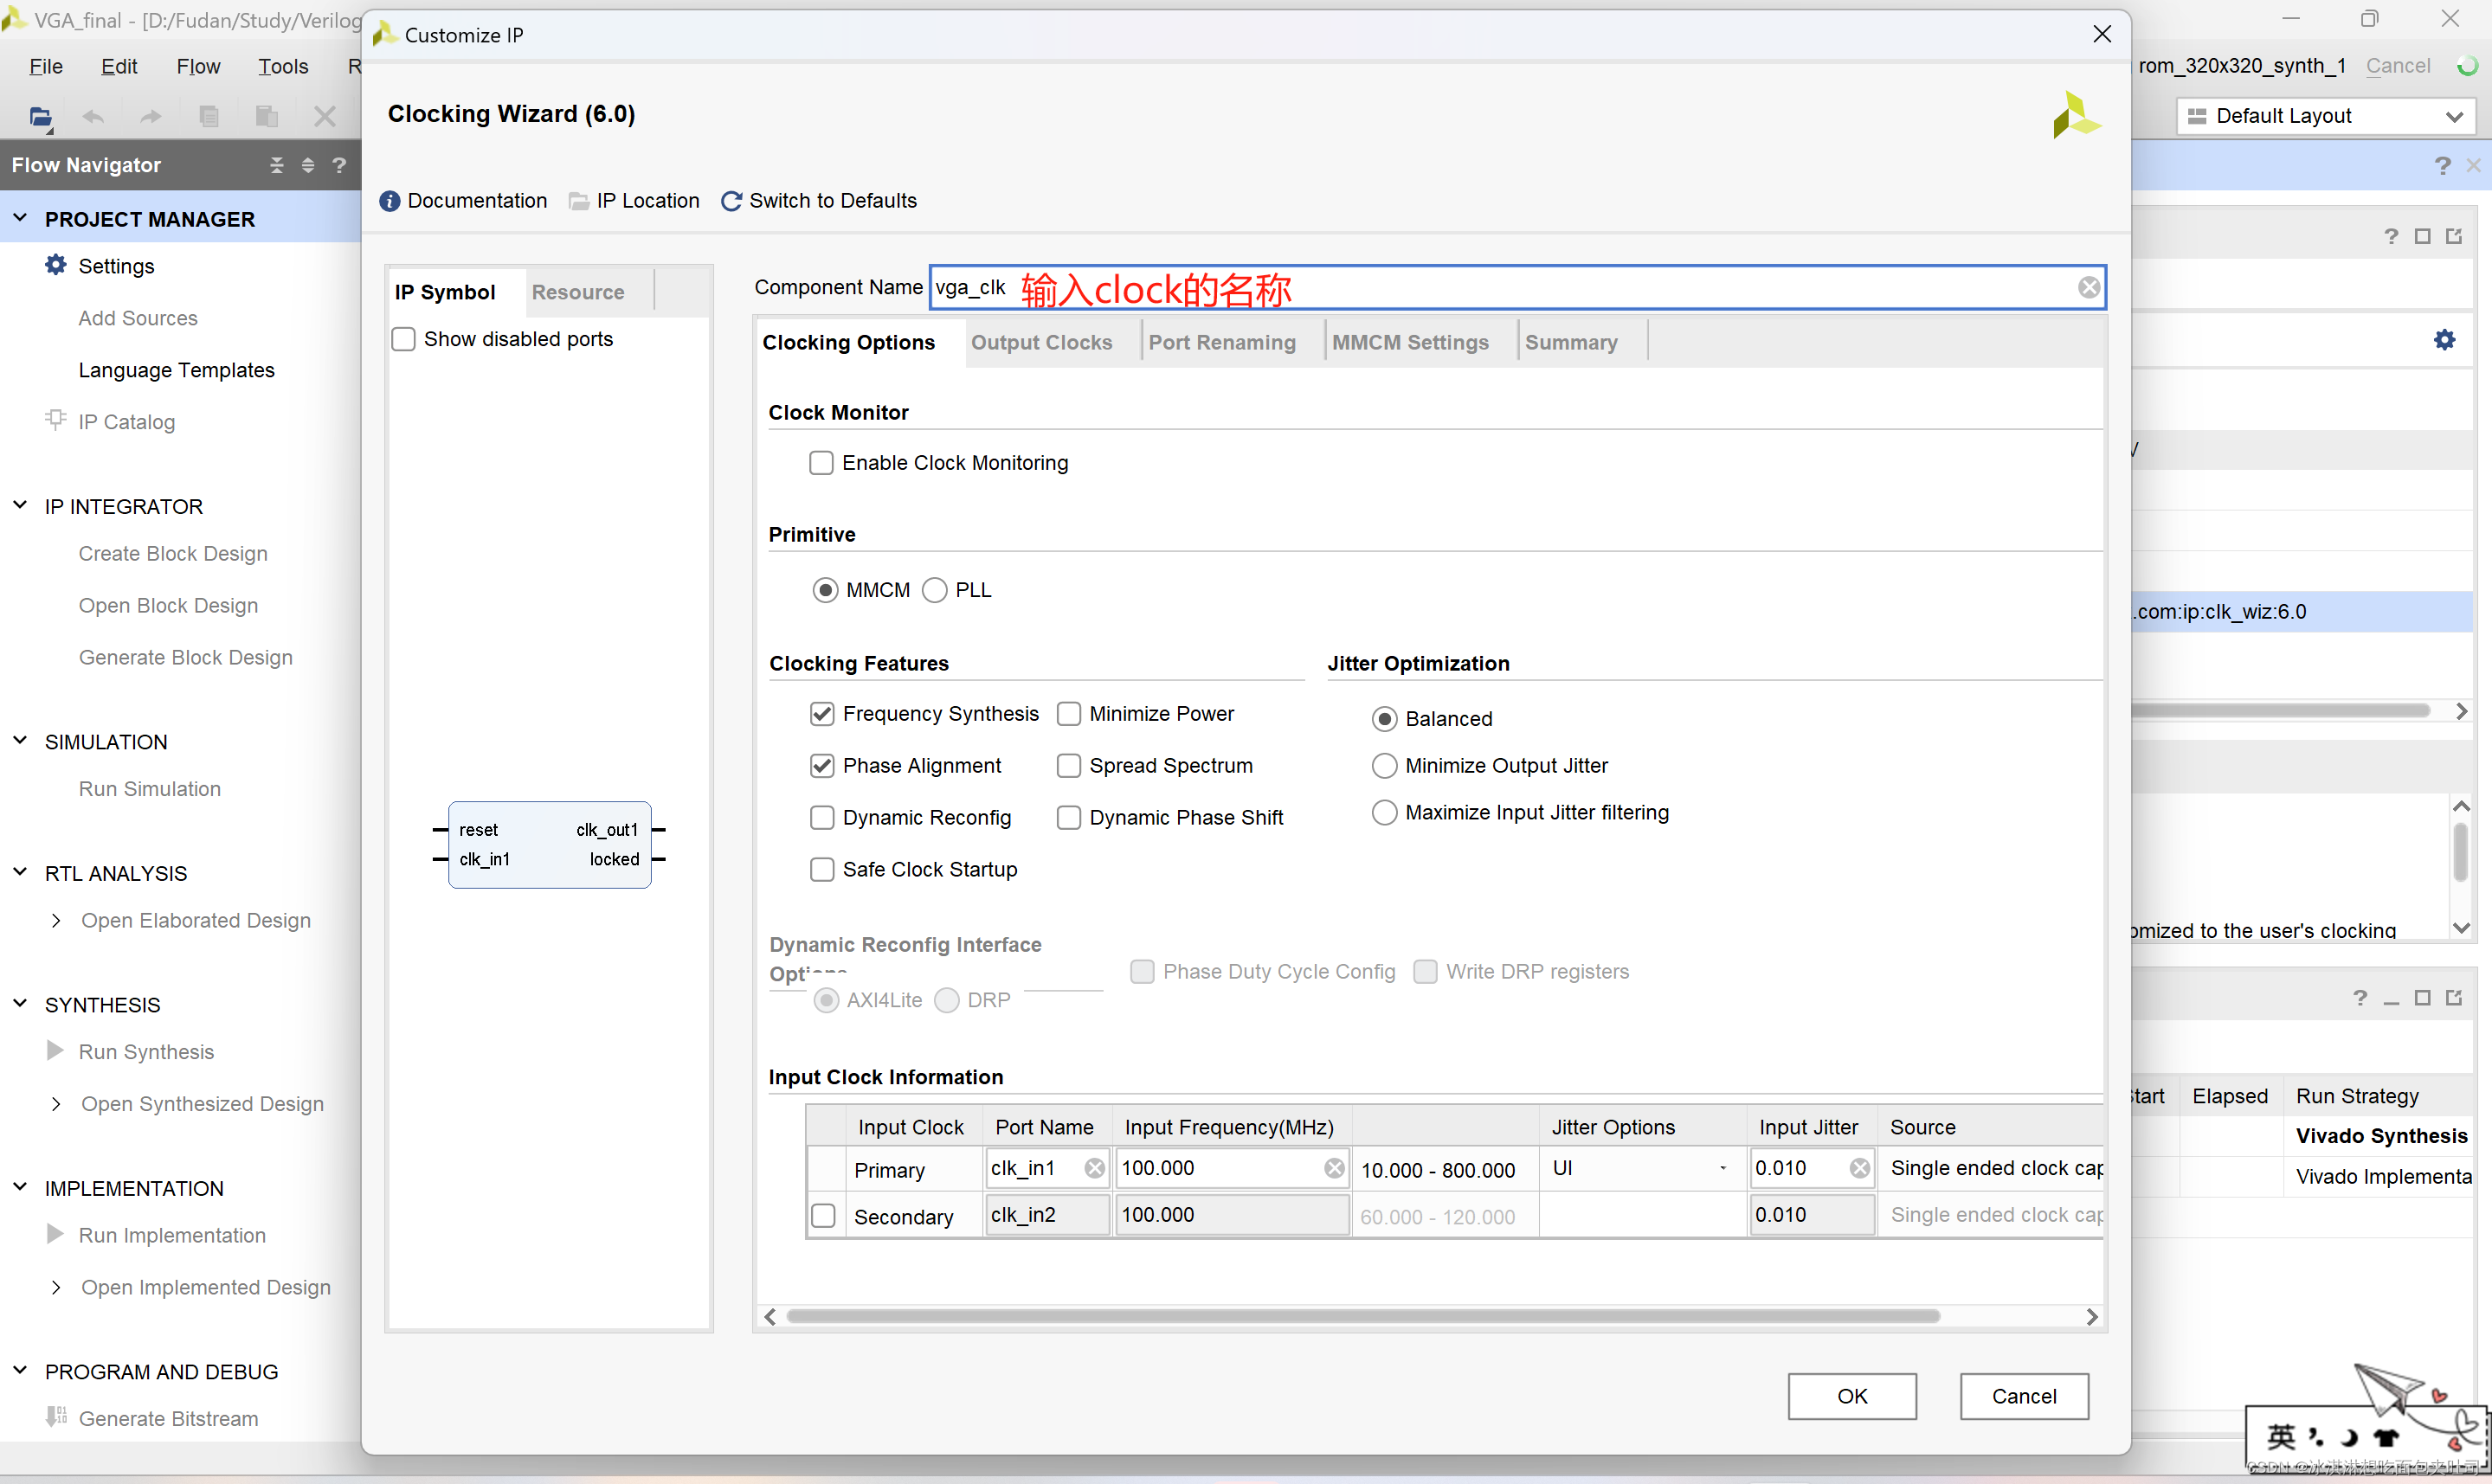The image size is (2492, 1484).
Task: Click Cancel in Customize IP dialog
Action: [2024, 1396]
